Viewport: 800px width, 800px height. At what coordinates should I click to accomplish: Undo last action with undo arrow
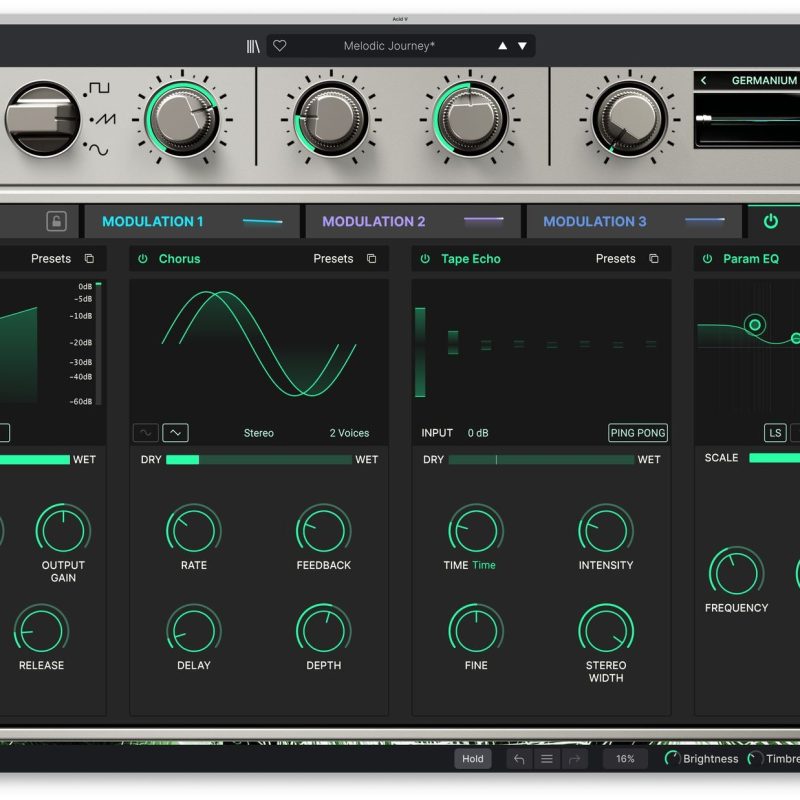click(x=519, y=759)
